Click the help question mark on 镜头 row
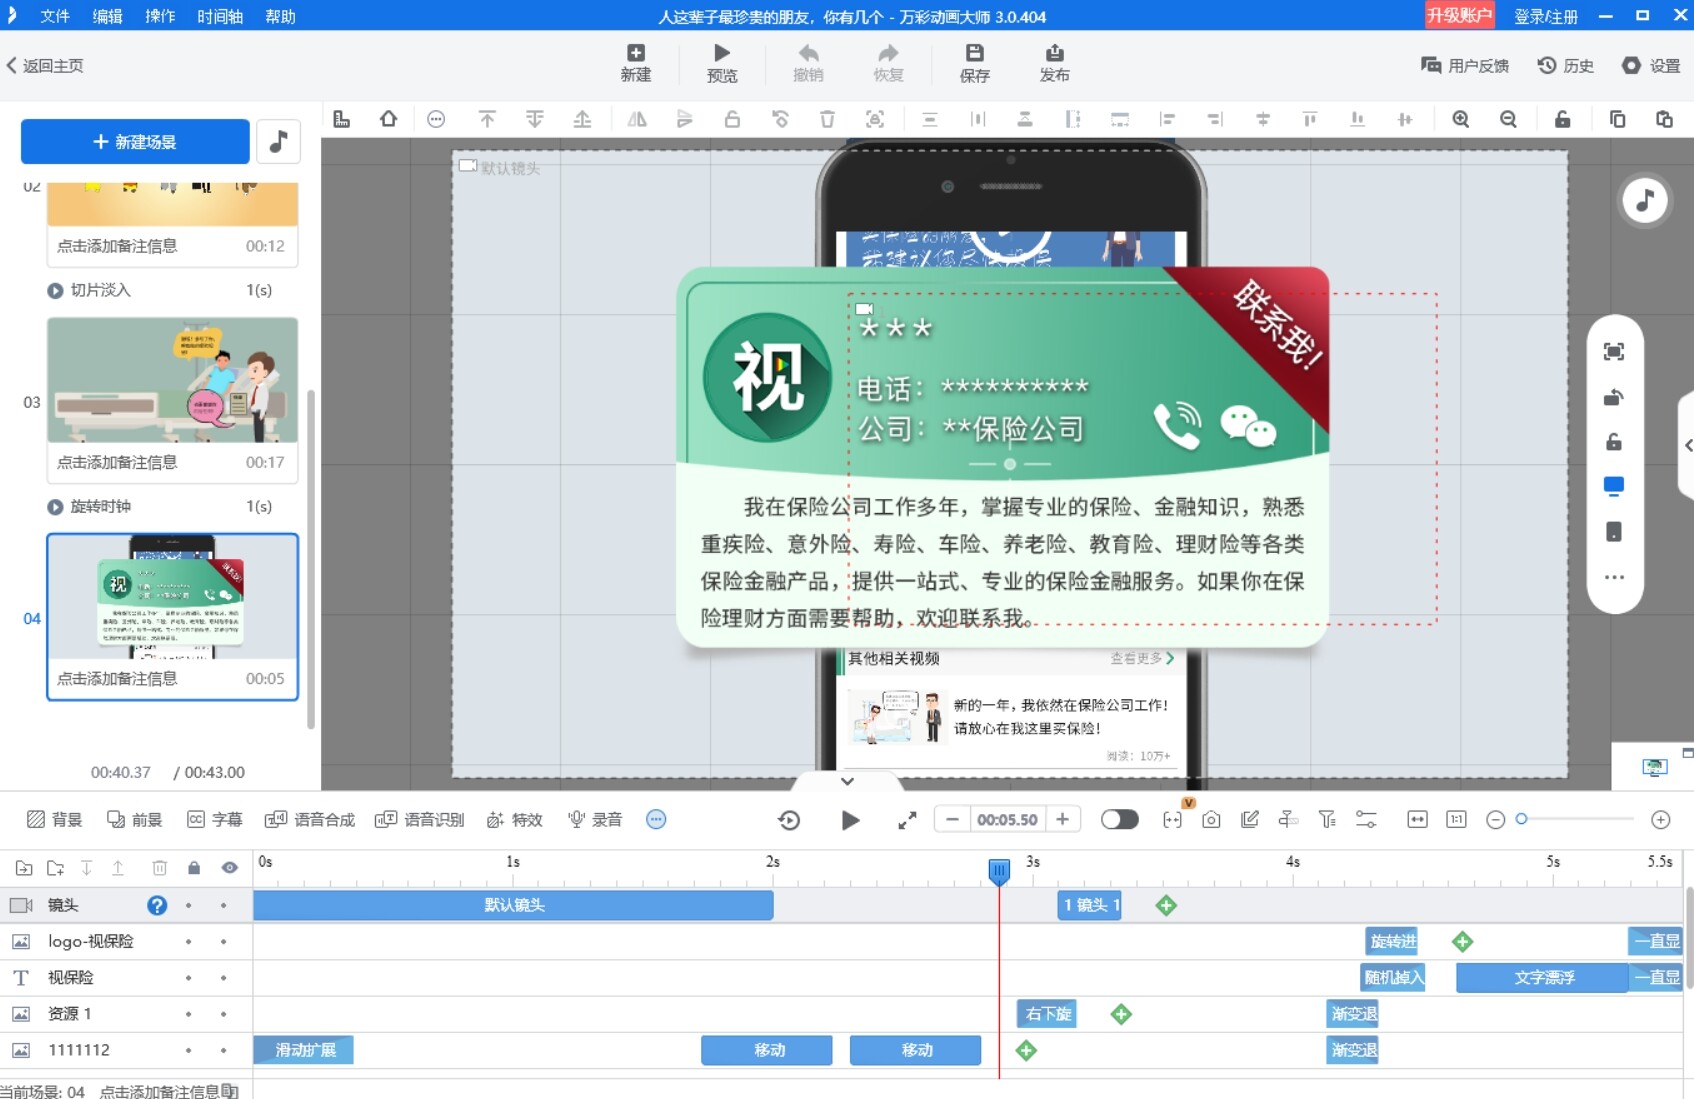The height and width of the screenshot is (1099, 1694). (x=157, y=905)
